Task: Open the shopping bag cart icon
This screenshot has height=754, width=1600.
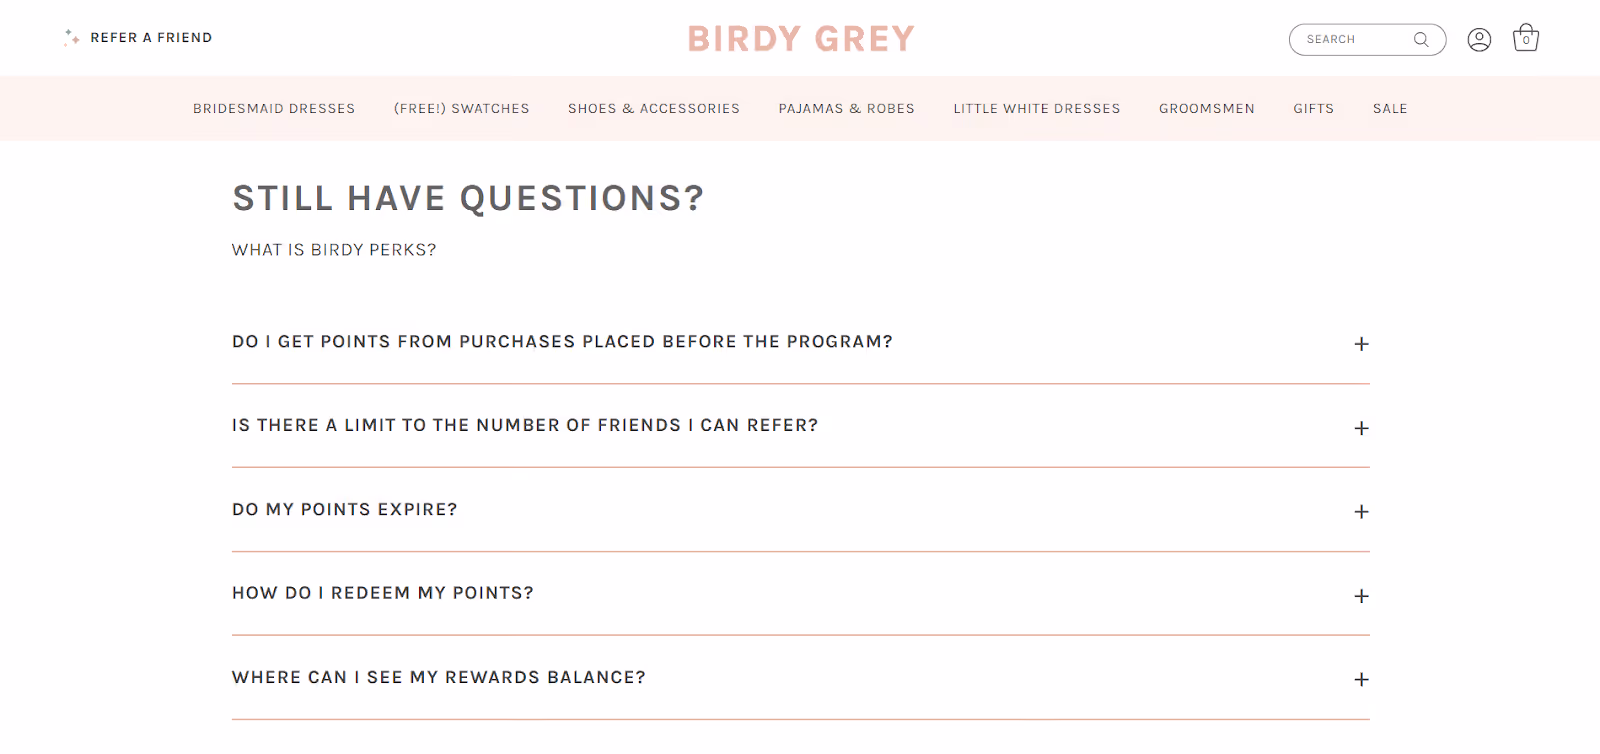Action: point(1526,38)
